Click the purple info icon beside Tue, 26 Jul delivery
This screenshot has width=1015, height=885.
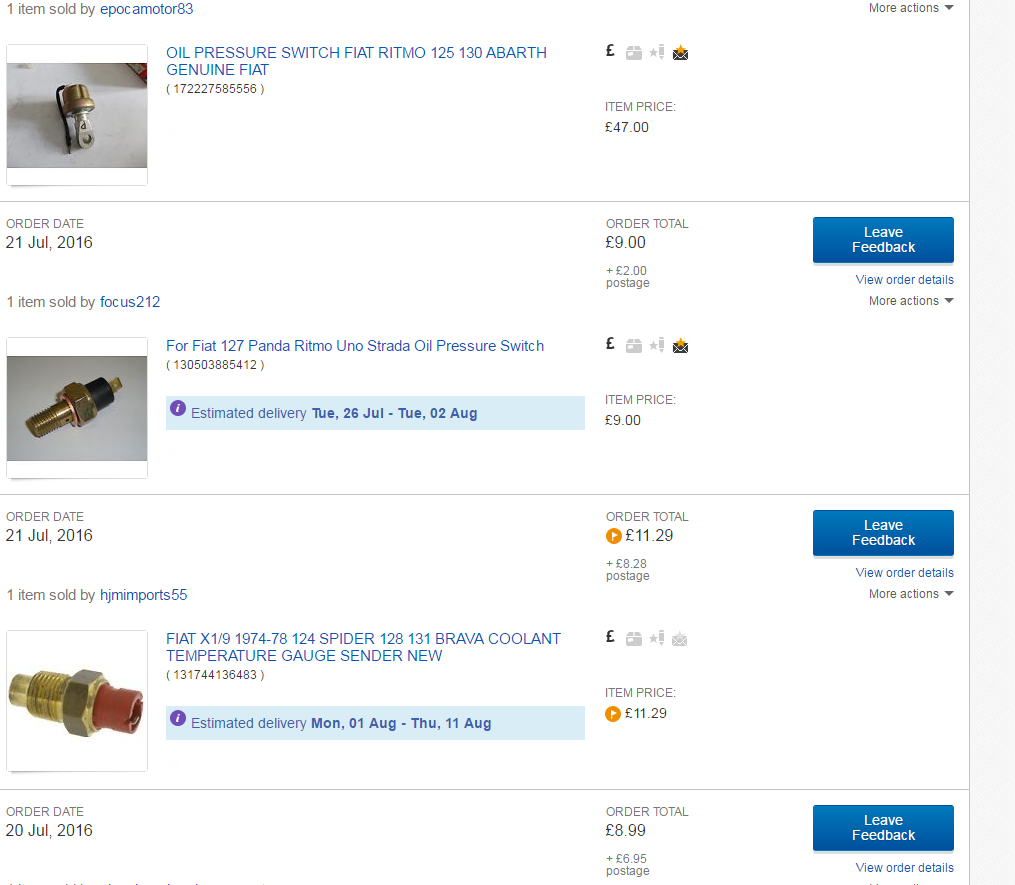[178, 409]
